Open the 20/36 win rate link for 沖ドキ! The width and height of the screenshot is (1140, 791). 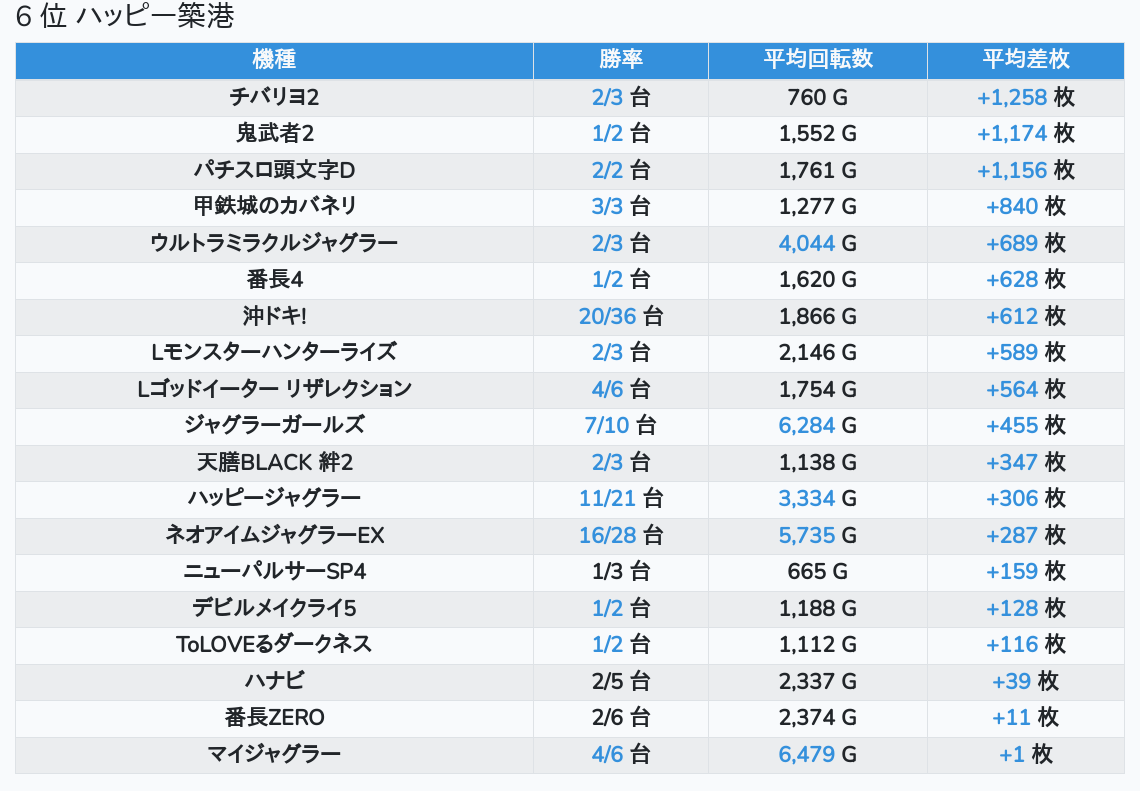(607, 317)
